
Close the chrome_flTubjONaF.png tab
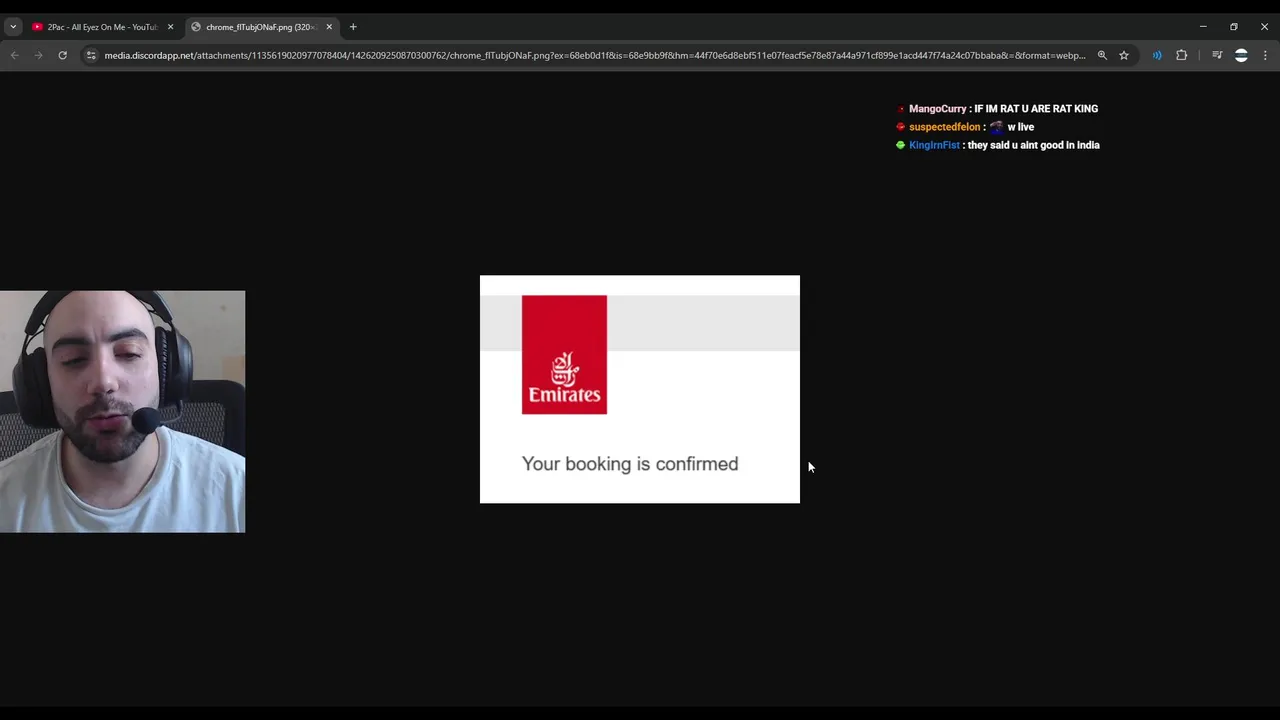point(329,27)
